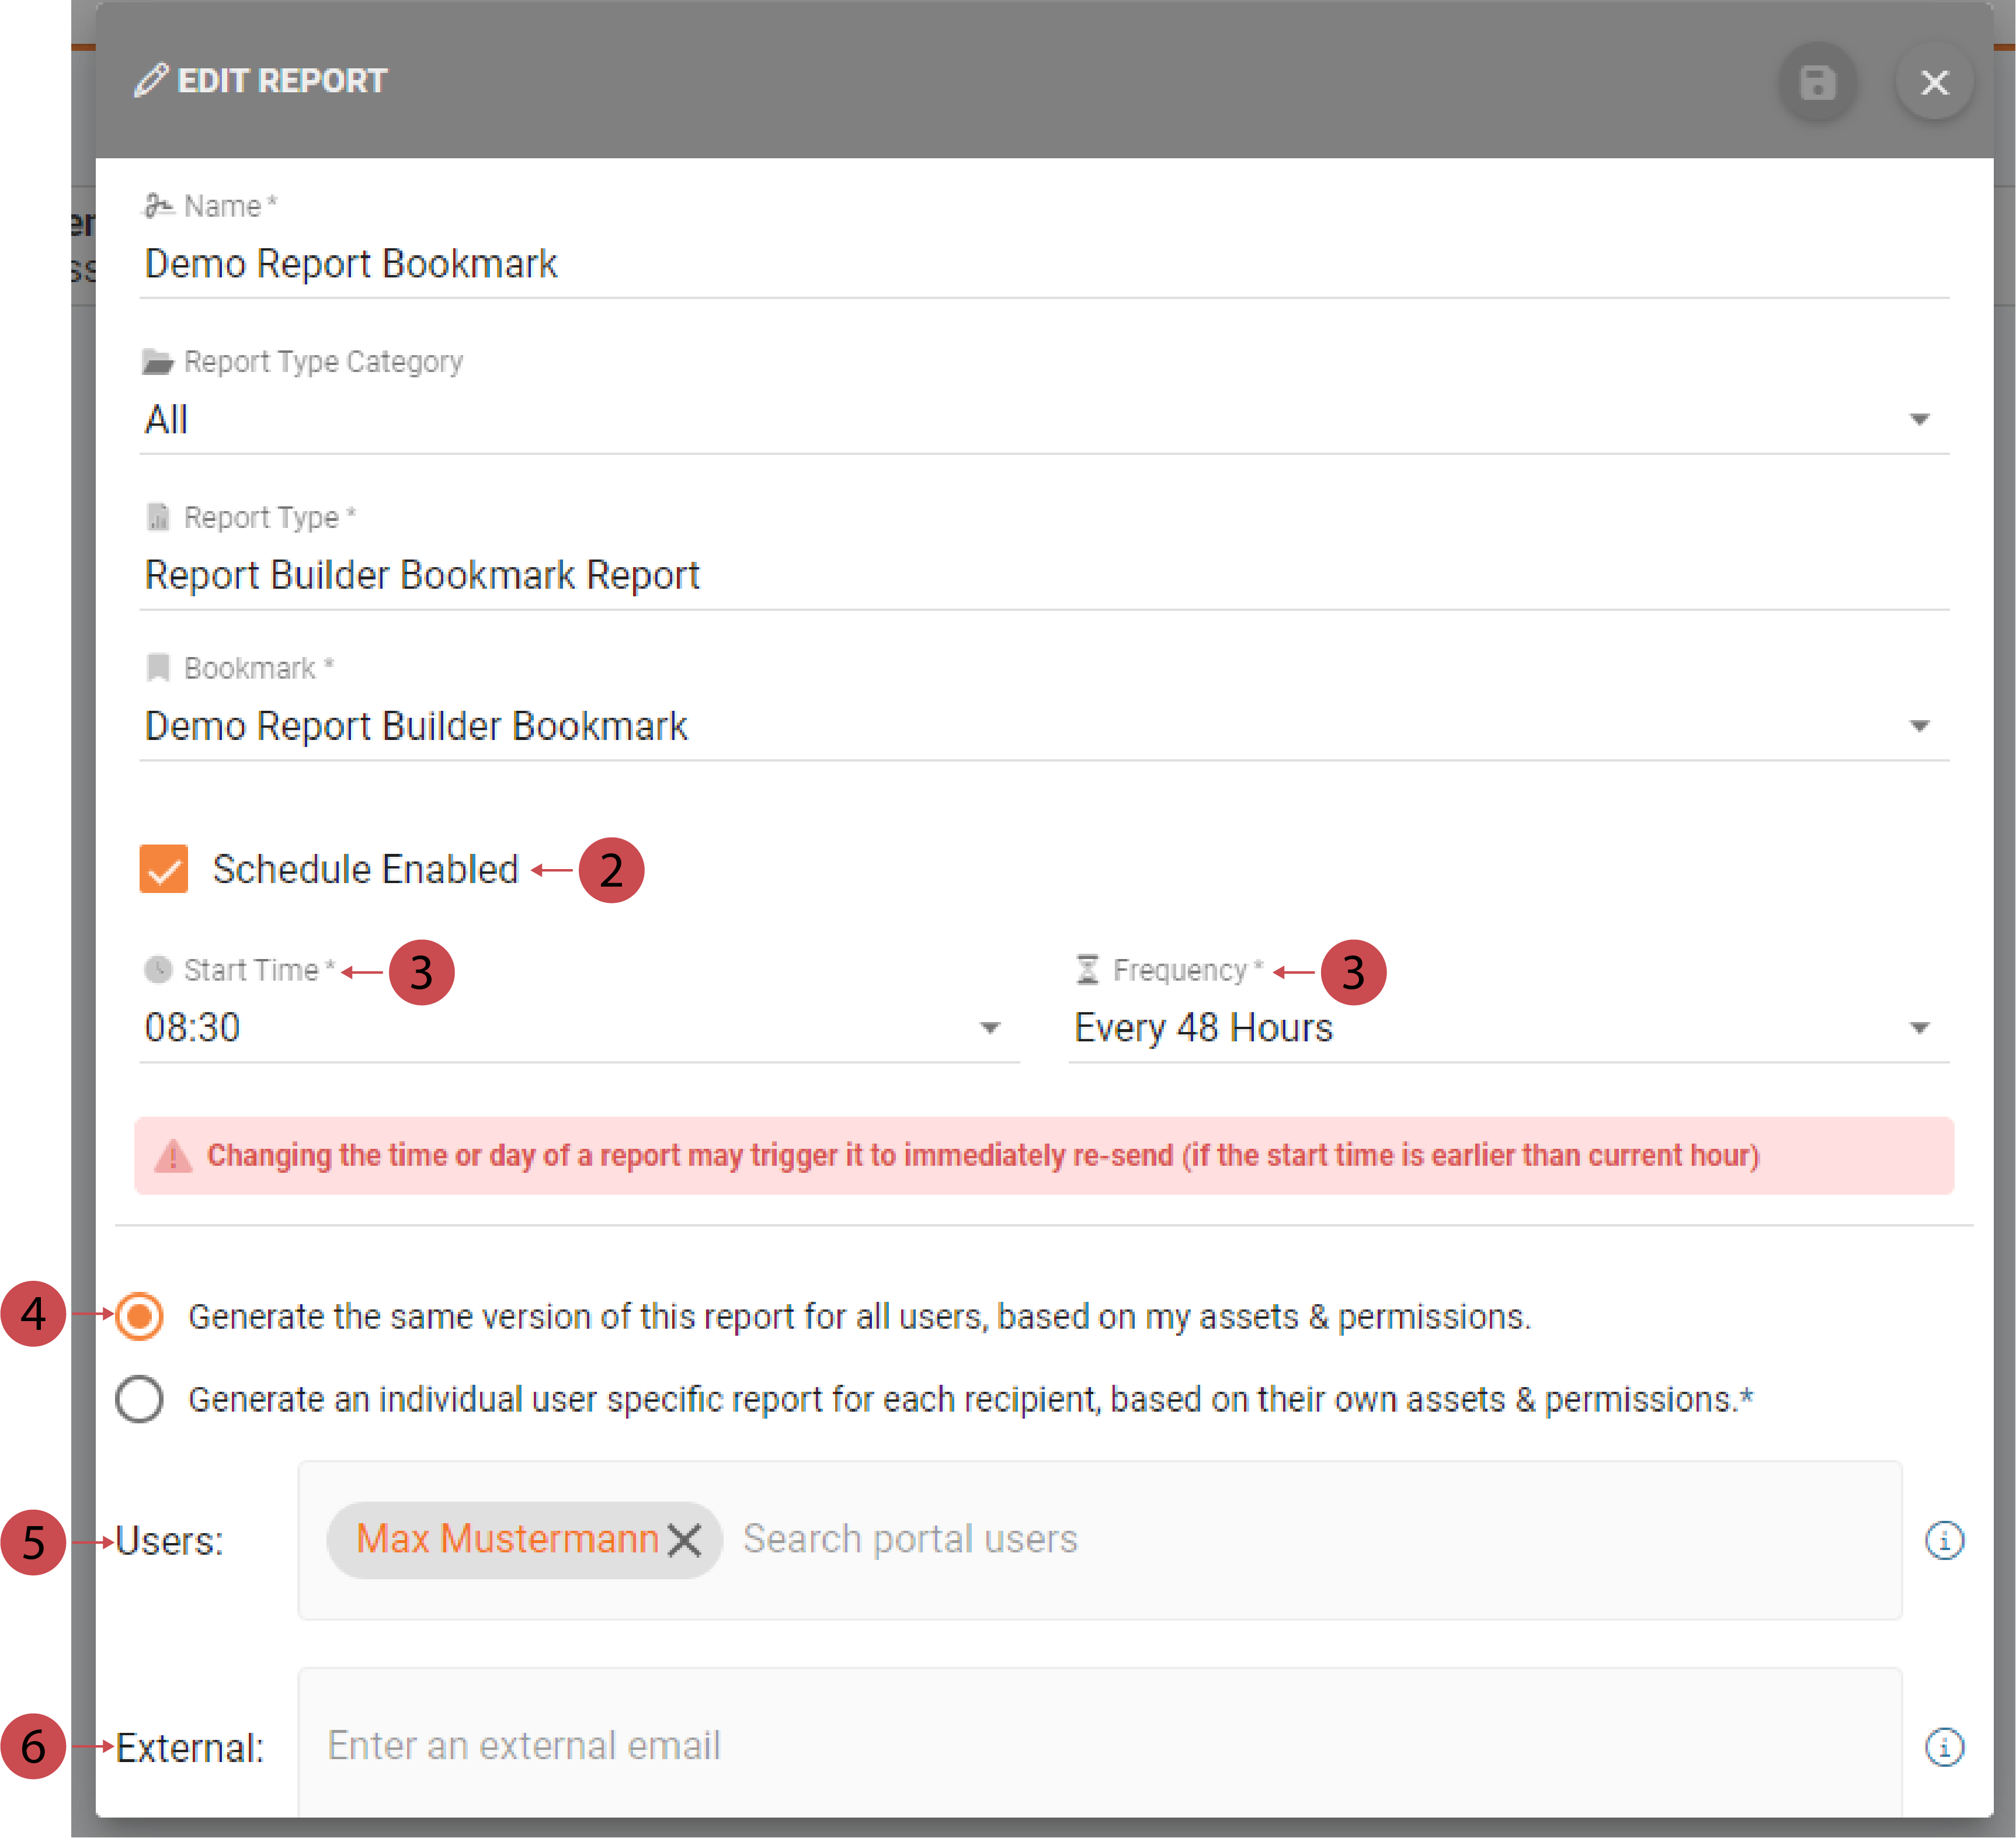Click the warning triangle in the pink alert message
This screenshot has height=1838, width=2016.
(x=174, y=1156)
